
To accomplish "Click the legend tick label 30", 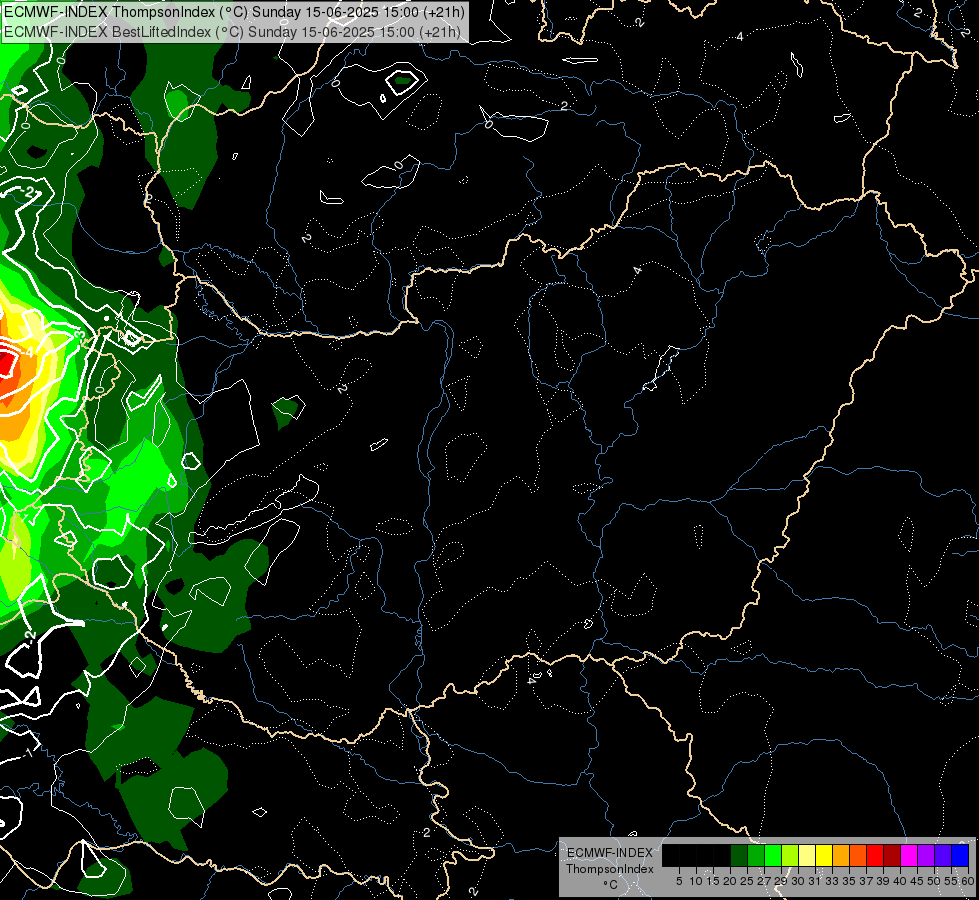I will point(798,881).
